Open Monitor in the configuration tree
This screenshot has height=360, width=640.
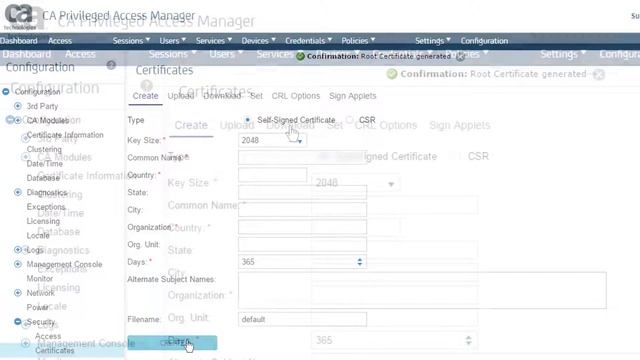[x=40, y=278]
